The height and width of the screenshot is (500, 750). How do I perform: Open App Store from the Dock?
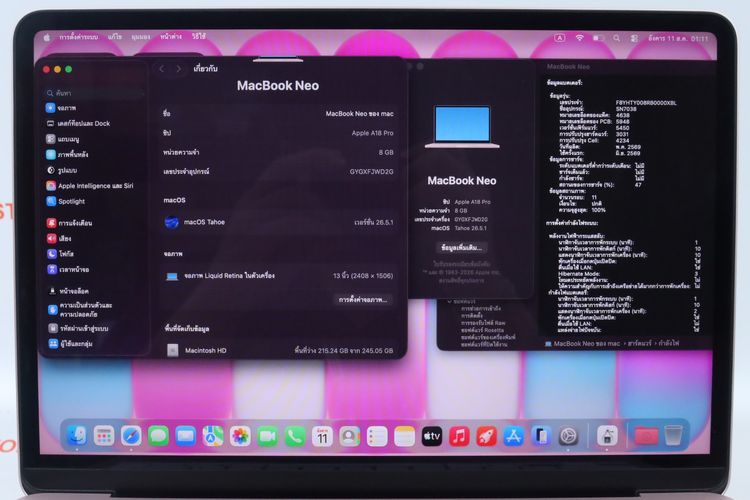tap(513, 436)
